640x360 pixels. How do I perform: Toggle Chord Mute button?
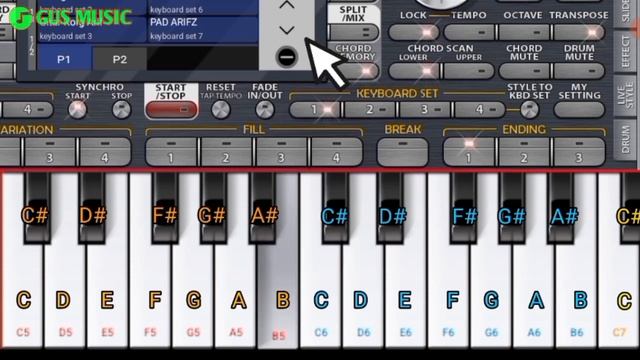click(524, 71)
